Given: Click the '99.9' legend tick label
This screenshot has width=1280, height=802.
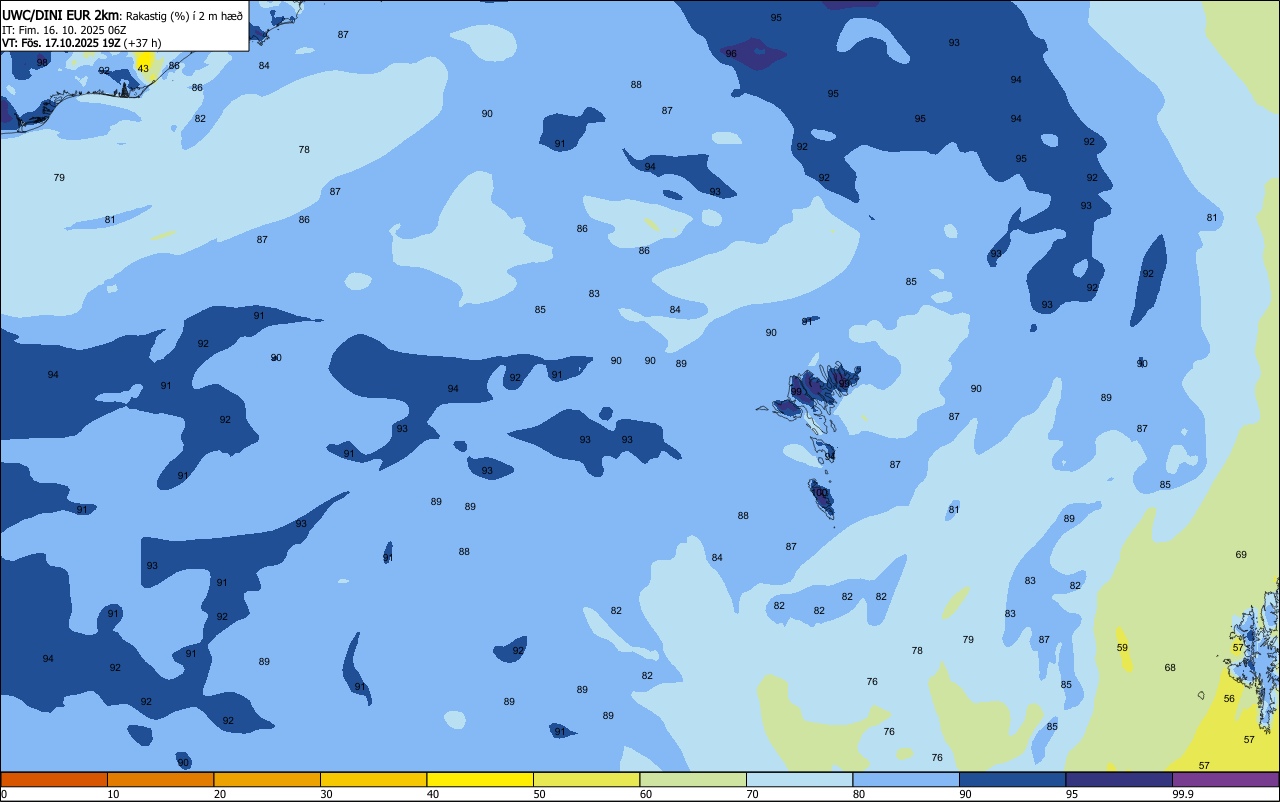Looking at the screenshot, I should pyautogui.click(x=1183, y=794).
